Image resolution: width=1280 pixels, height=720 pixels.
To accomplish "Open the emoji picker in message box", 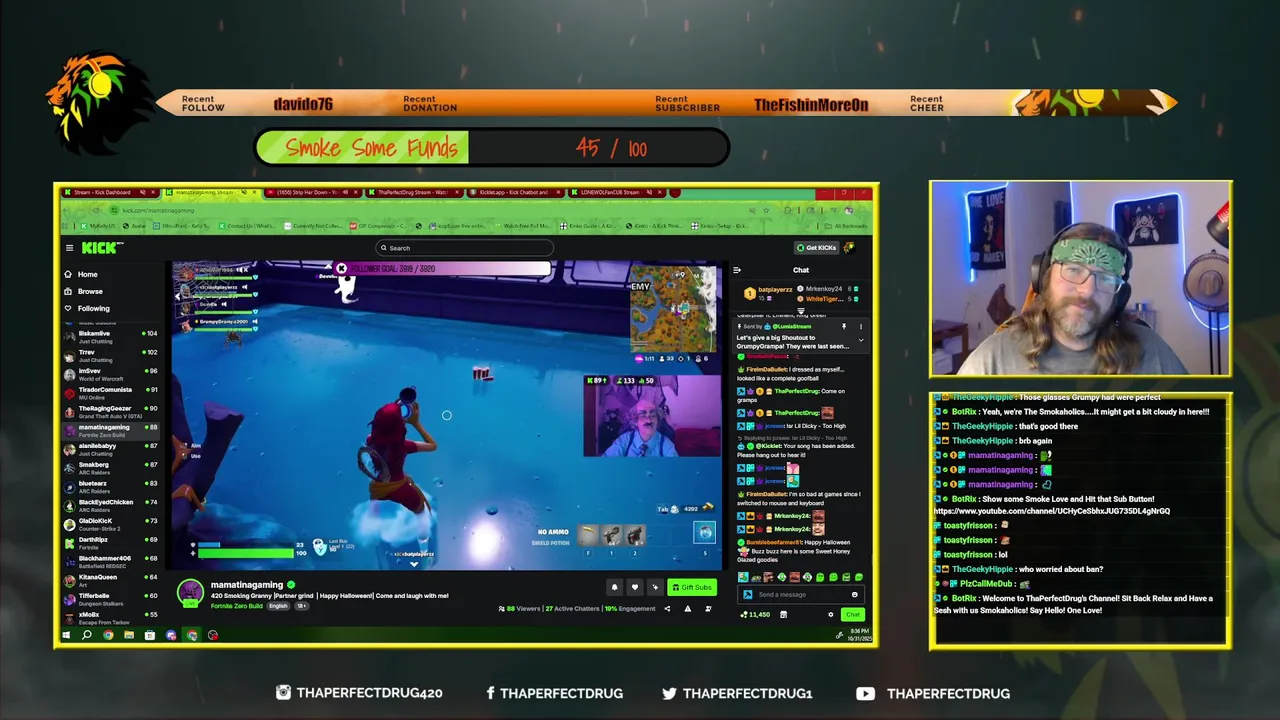I will 855,594.
